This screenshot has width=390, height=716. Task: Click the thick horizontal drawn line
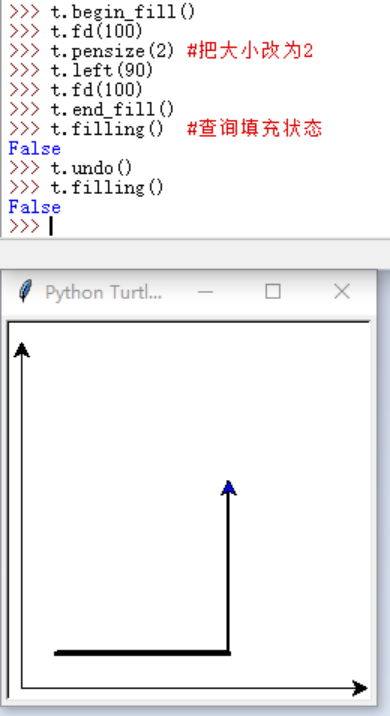point(142,653)
